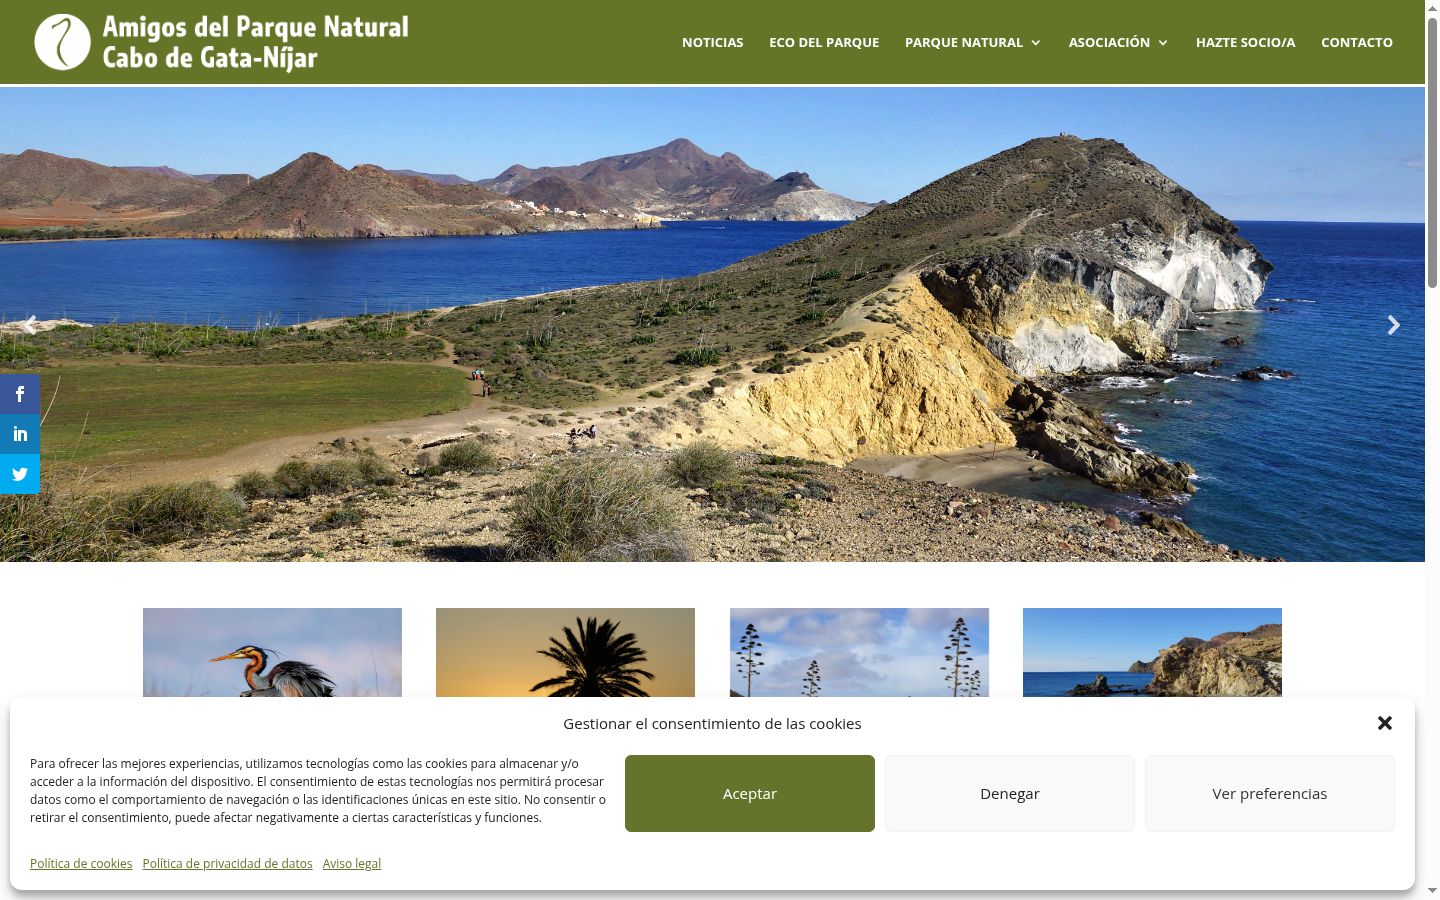Accept cookies with Aceptar button
The width and height of the screenshot is (1440, 900).
750,793
